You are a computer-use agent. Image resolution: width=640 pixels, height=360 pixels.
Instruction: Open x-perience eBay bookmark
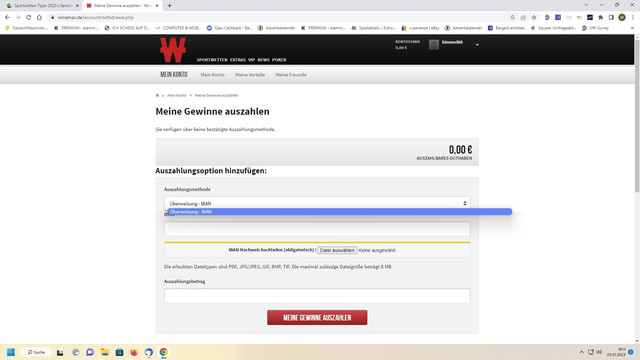[x=420, y=28]
